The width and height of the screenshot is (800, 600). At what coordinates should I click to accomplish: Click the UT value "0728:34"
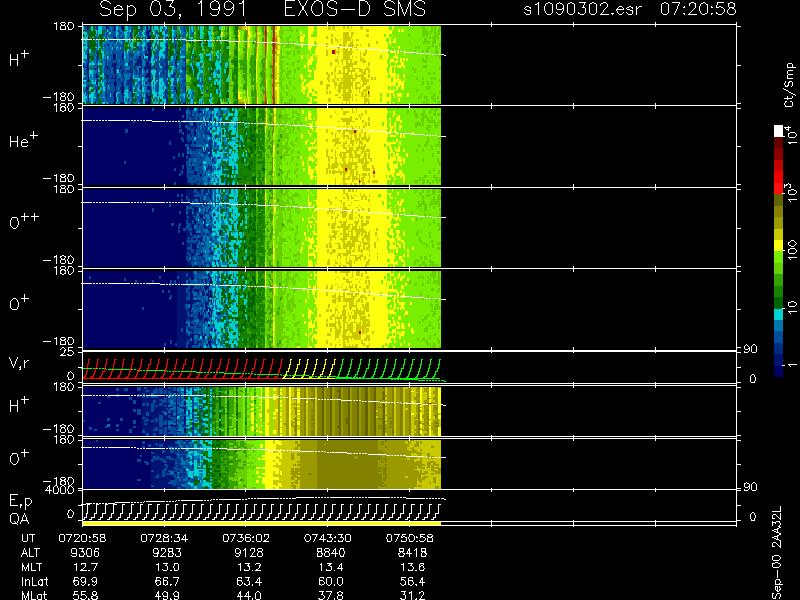164,538
